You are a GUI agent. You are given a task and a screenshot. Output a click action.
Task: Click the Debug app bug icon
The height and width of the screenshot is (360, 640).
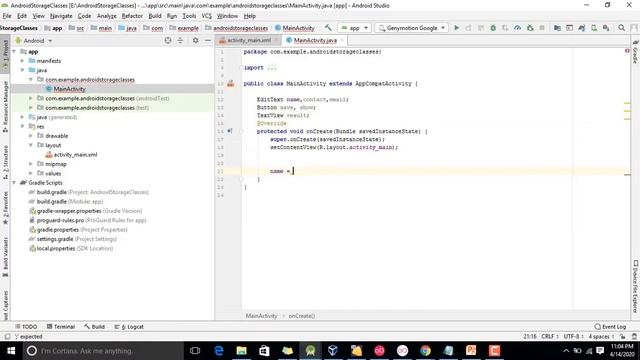(x=493, y=28)
